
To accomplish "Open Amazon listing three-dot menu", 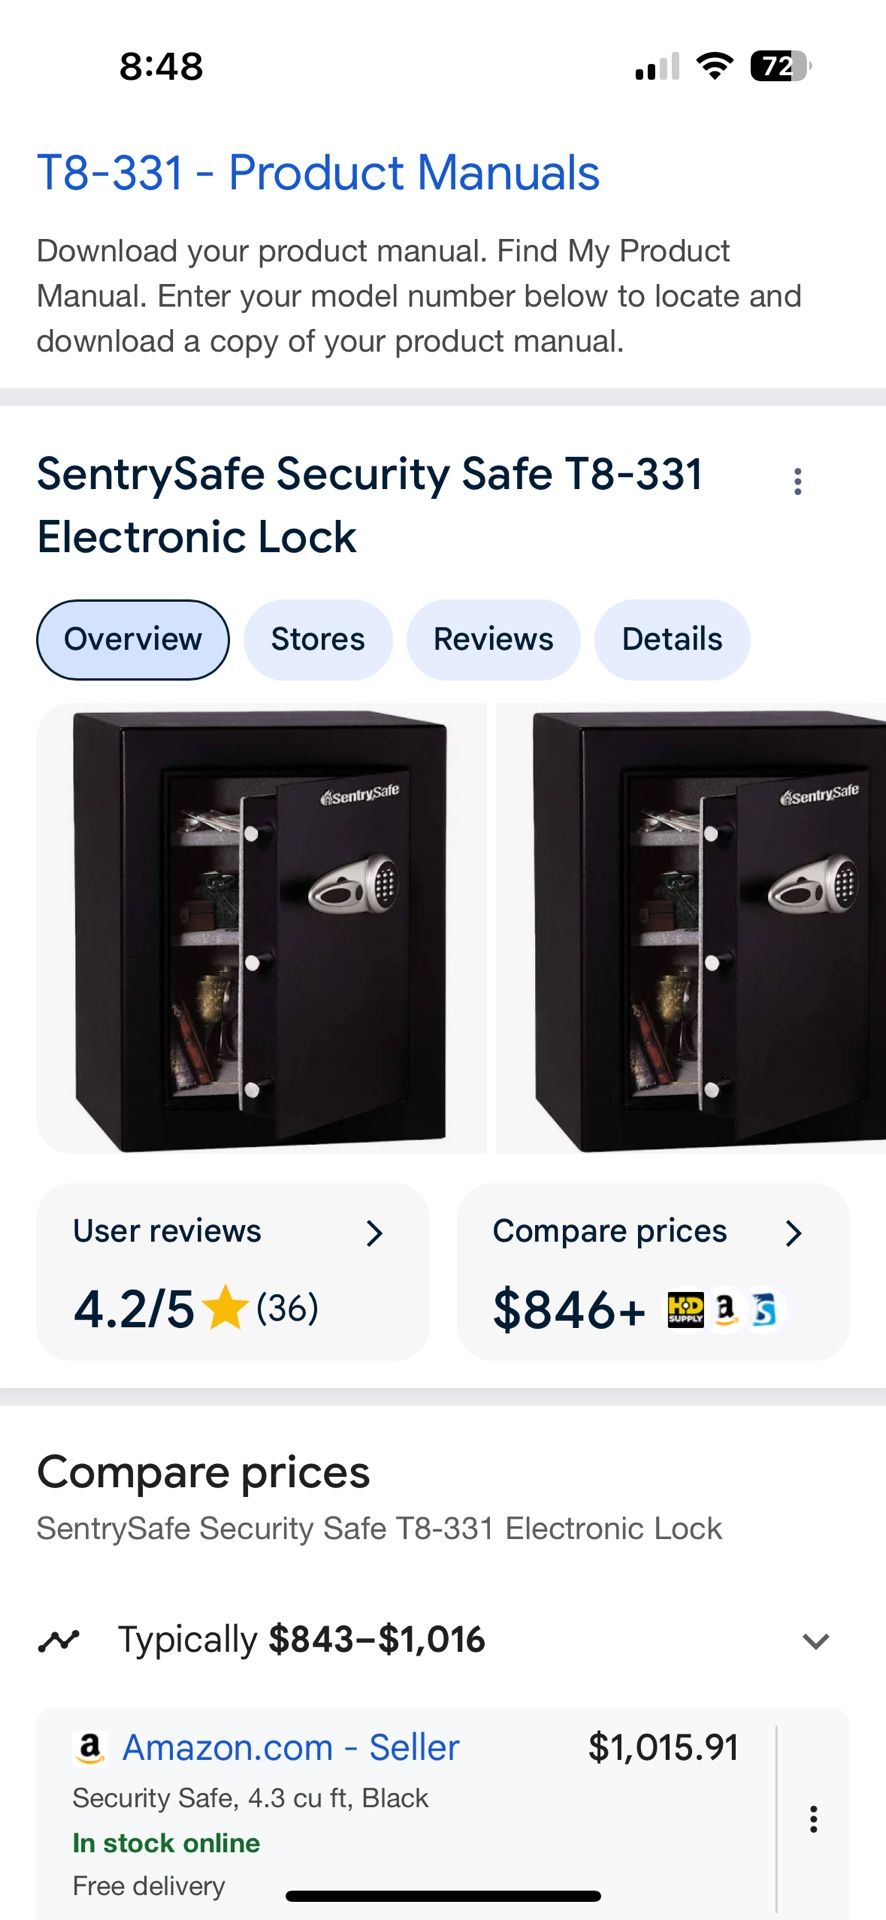I will [814, 1819].
